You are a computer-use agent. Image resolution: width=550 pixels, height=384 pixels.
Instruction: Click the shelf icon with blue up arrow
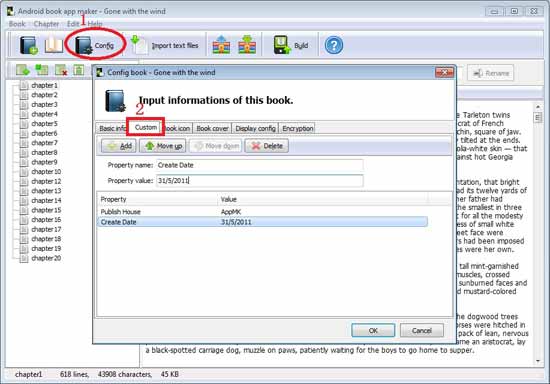pos(221,45)
